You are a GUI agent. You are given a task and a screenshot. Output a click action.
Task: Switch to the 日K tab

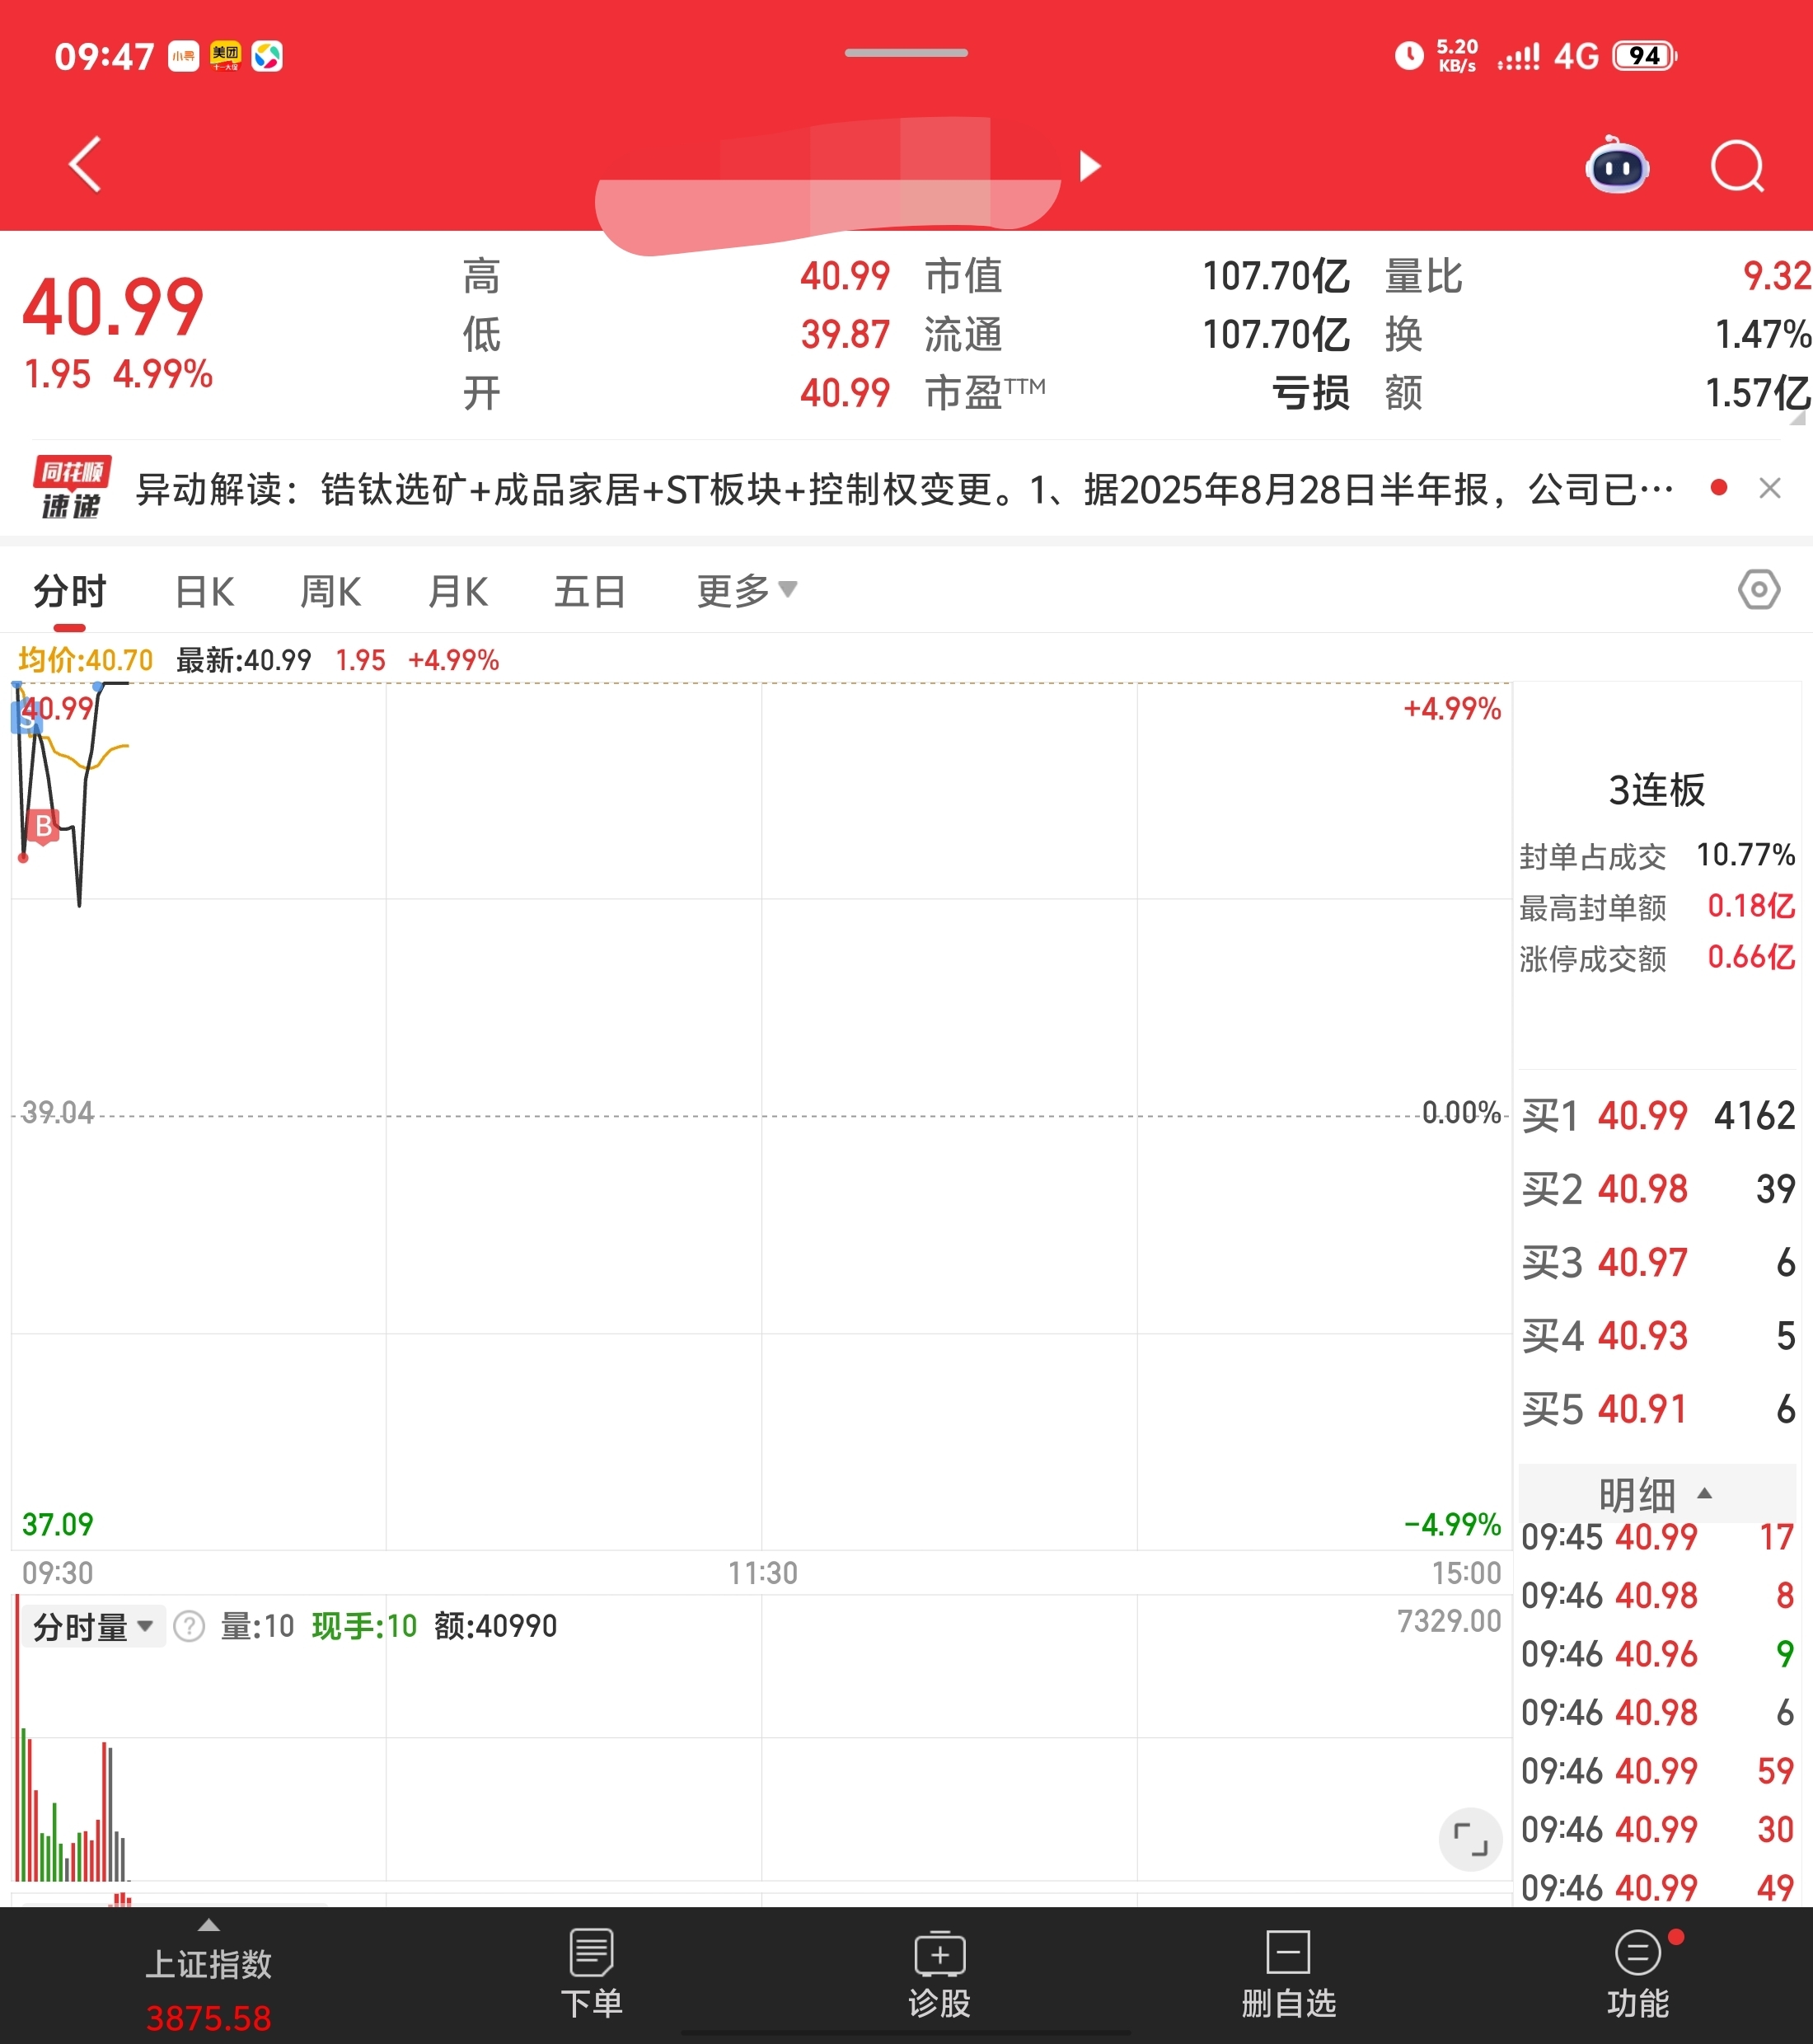(x=204, y=591)
